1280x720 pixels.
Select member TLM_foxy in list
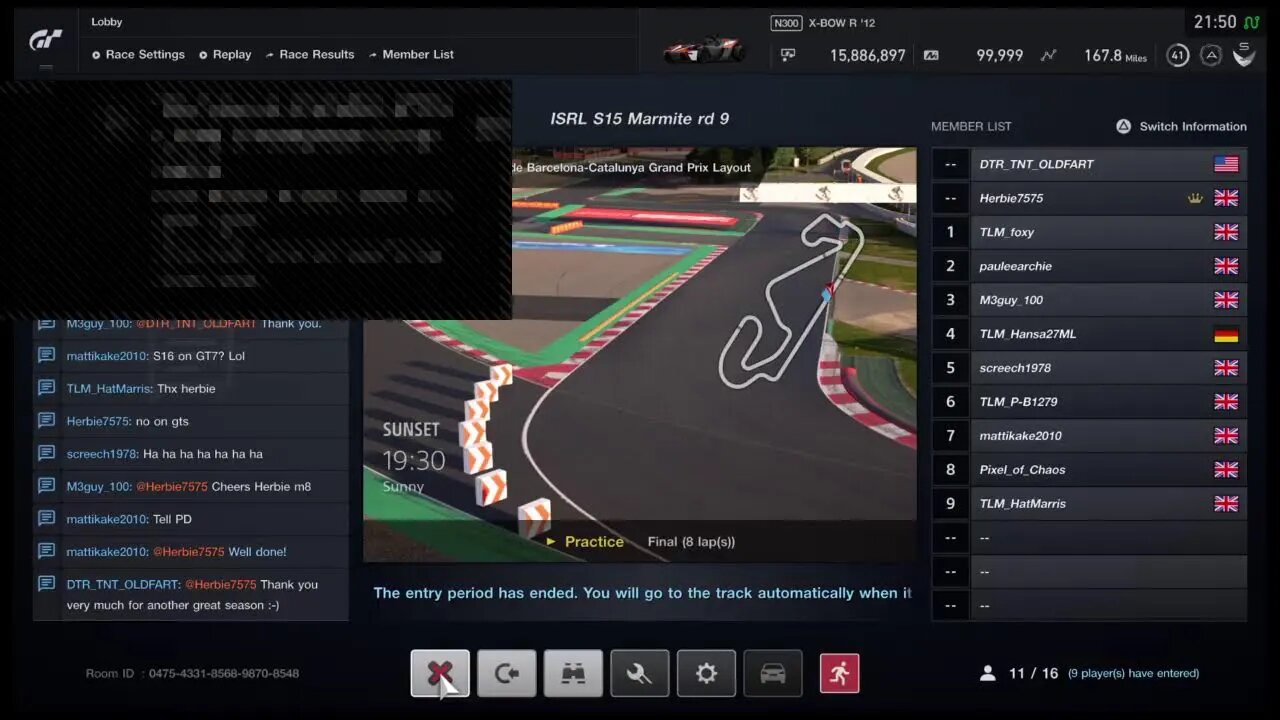coord(1089,232)
